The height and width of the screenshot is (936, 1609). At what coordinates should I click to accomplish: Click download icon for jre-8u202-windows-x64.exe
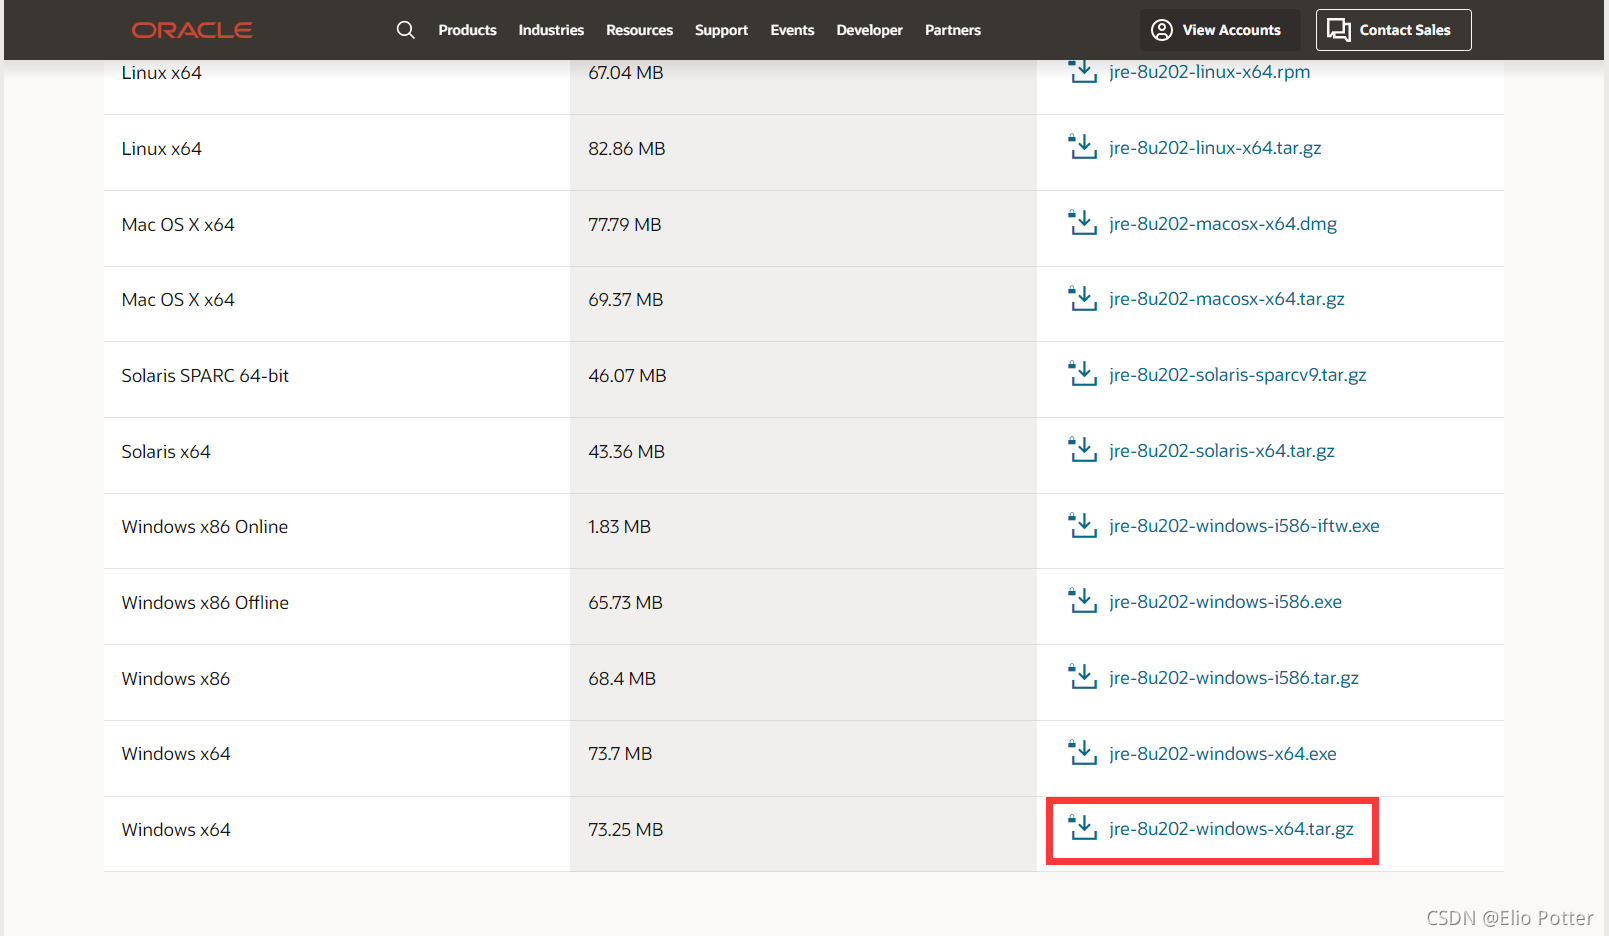(x=1082, y=753)
